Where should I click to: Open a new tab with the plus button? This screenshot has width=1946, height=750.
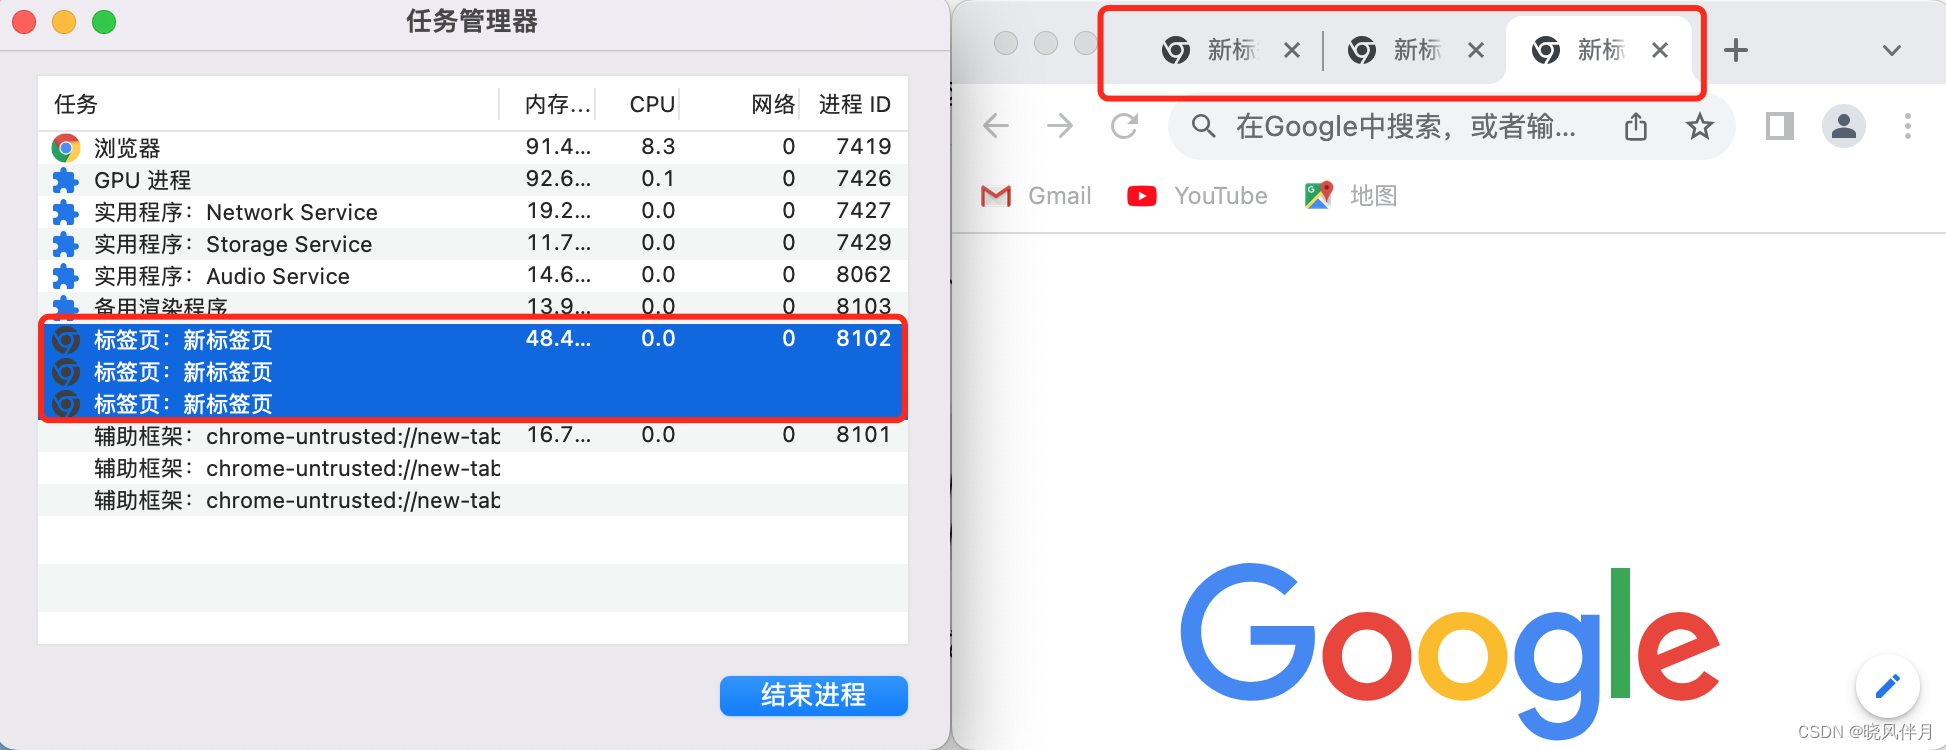(x=1736, y=50)
